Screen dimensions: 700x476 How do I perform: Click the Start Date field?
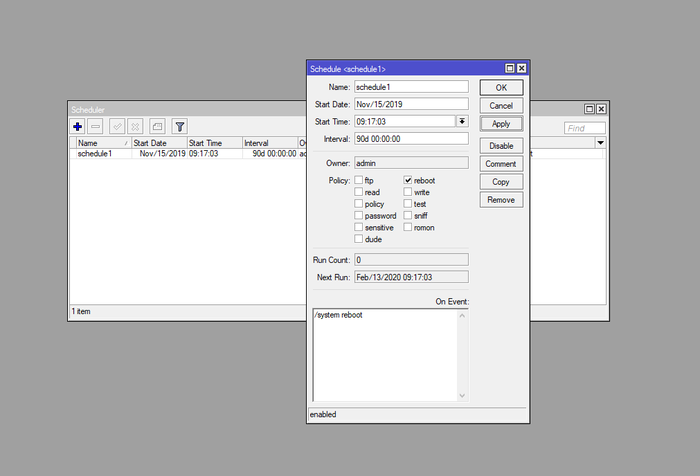point(411,104)
